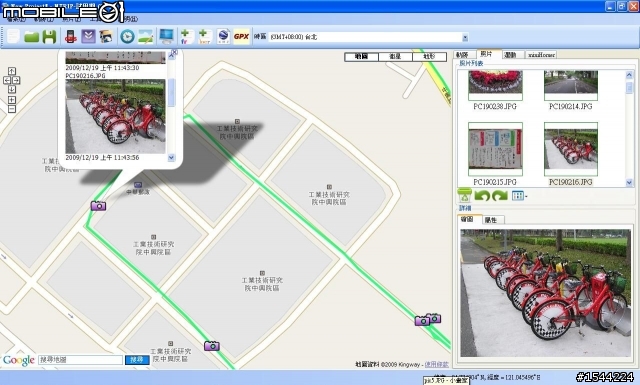Image resolution: width=640 pixels, height=385 pixels.
Task: Click the import photos toolbar icon
Action: (x=106, y=37)
